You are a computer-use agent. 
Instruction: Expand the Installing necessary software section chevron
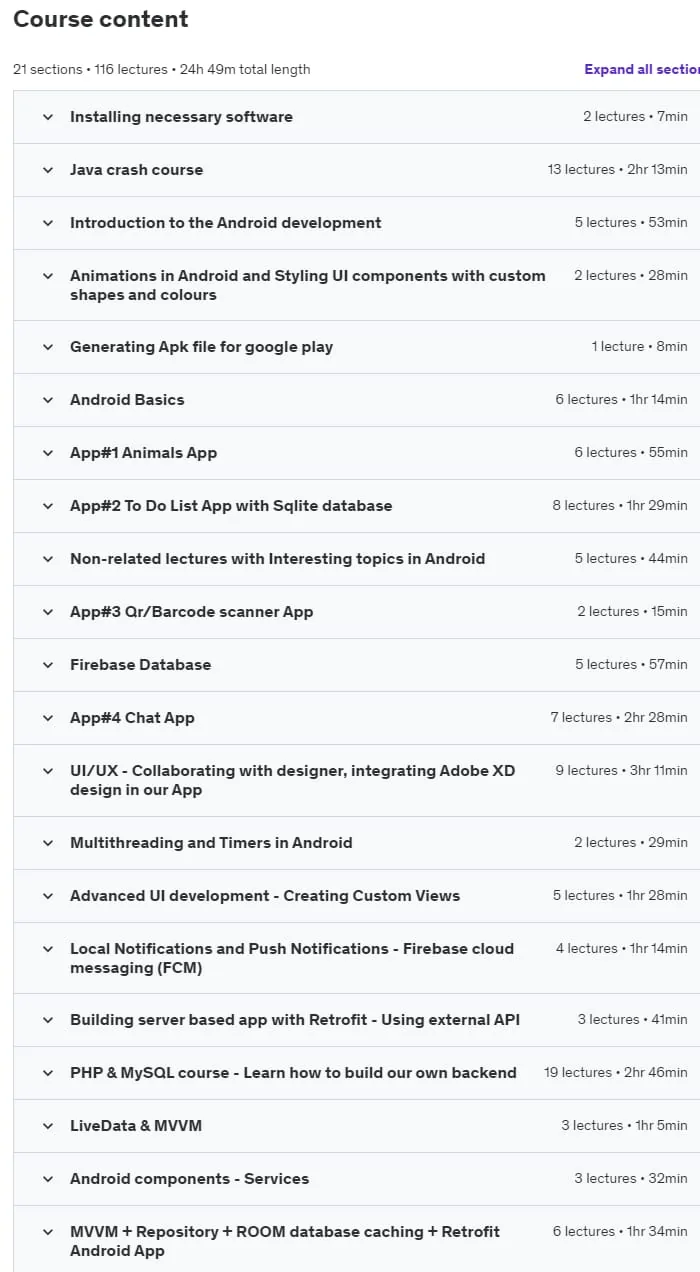tap(47, 117)
